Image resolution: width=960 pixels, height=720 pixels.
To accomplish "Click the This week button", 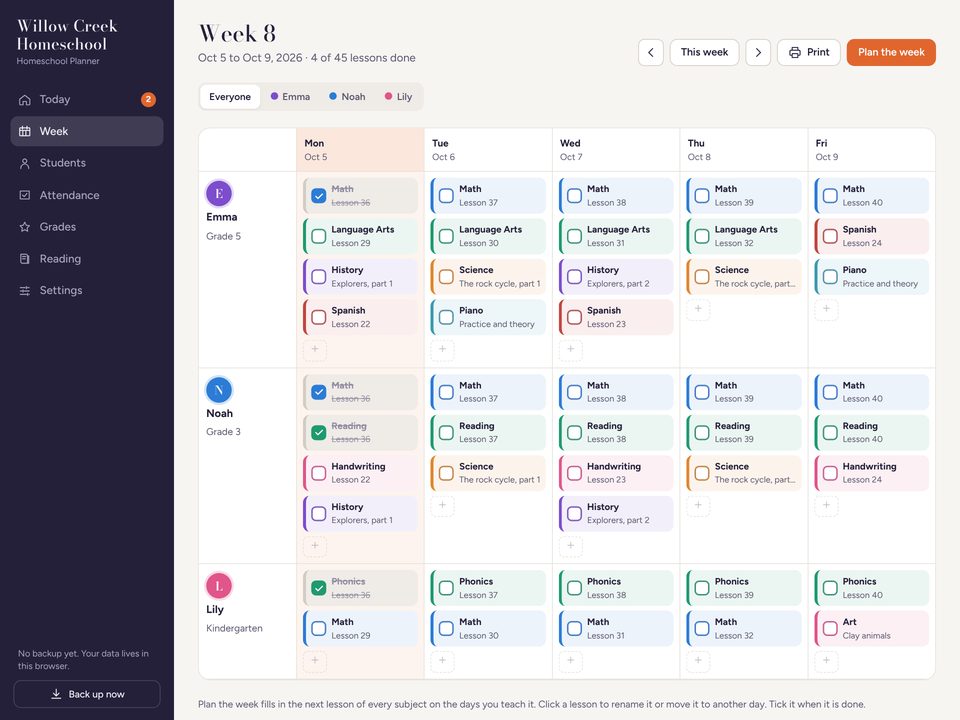I will click(704, 53).
